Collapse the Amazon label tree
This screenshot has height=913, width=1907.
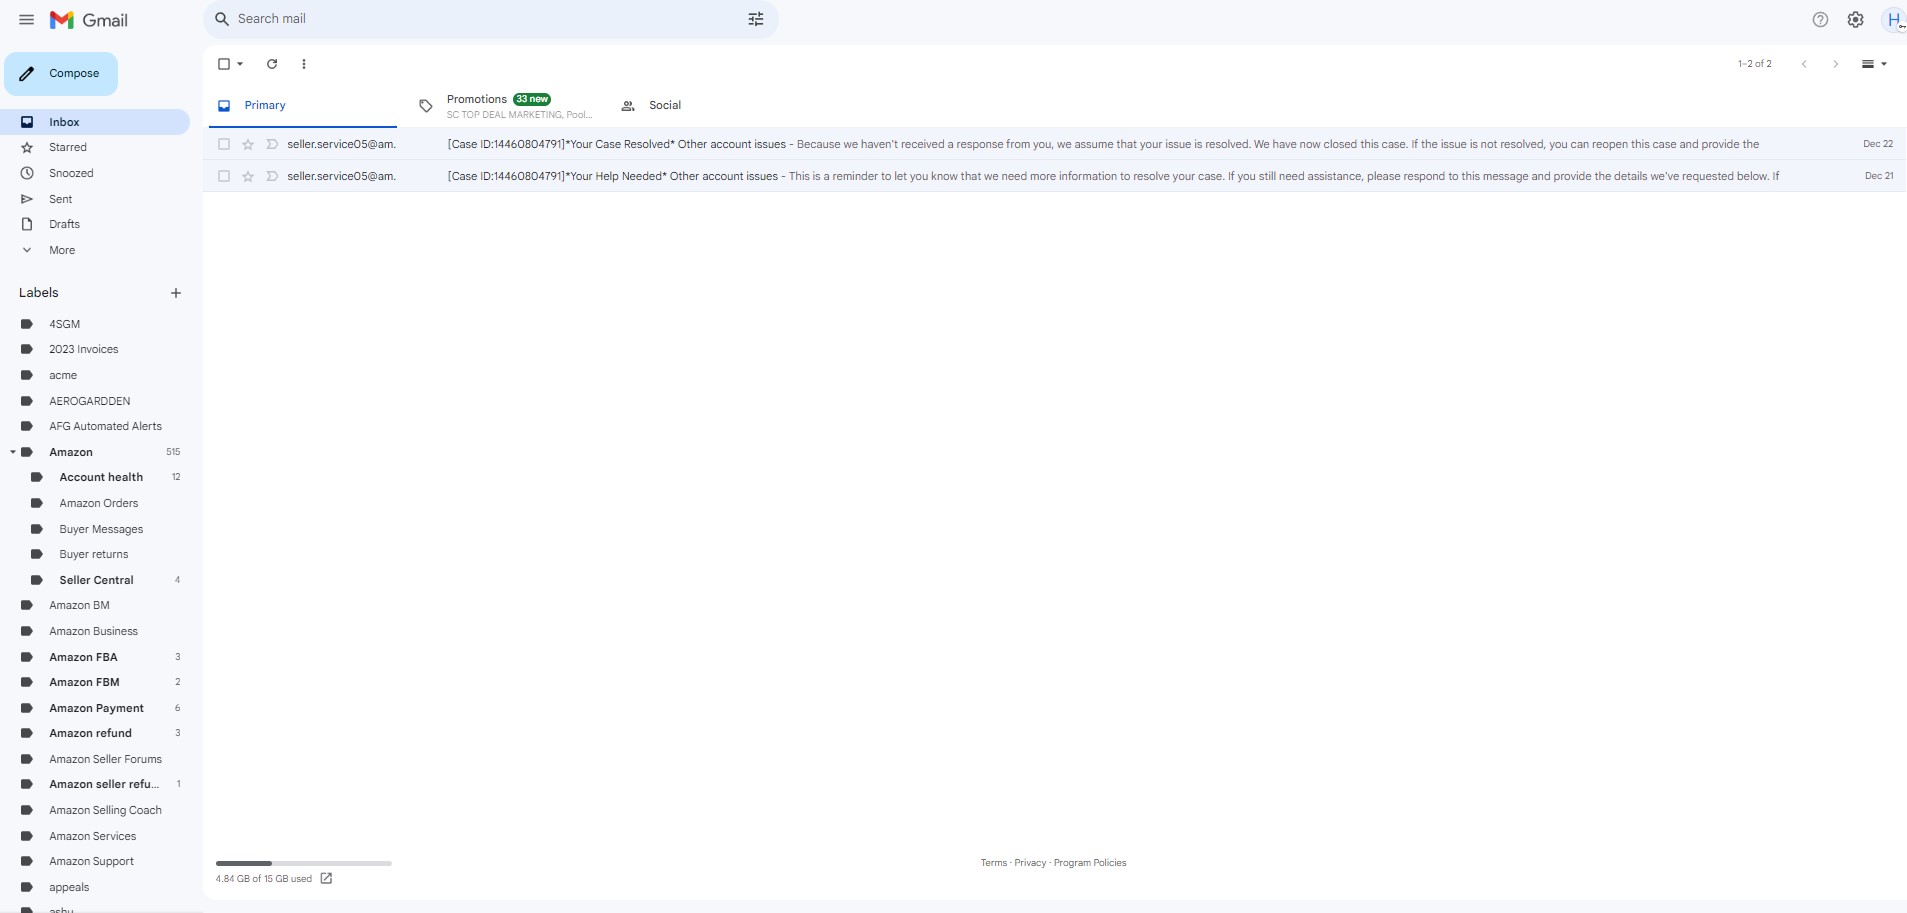coord(13,452)
